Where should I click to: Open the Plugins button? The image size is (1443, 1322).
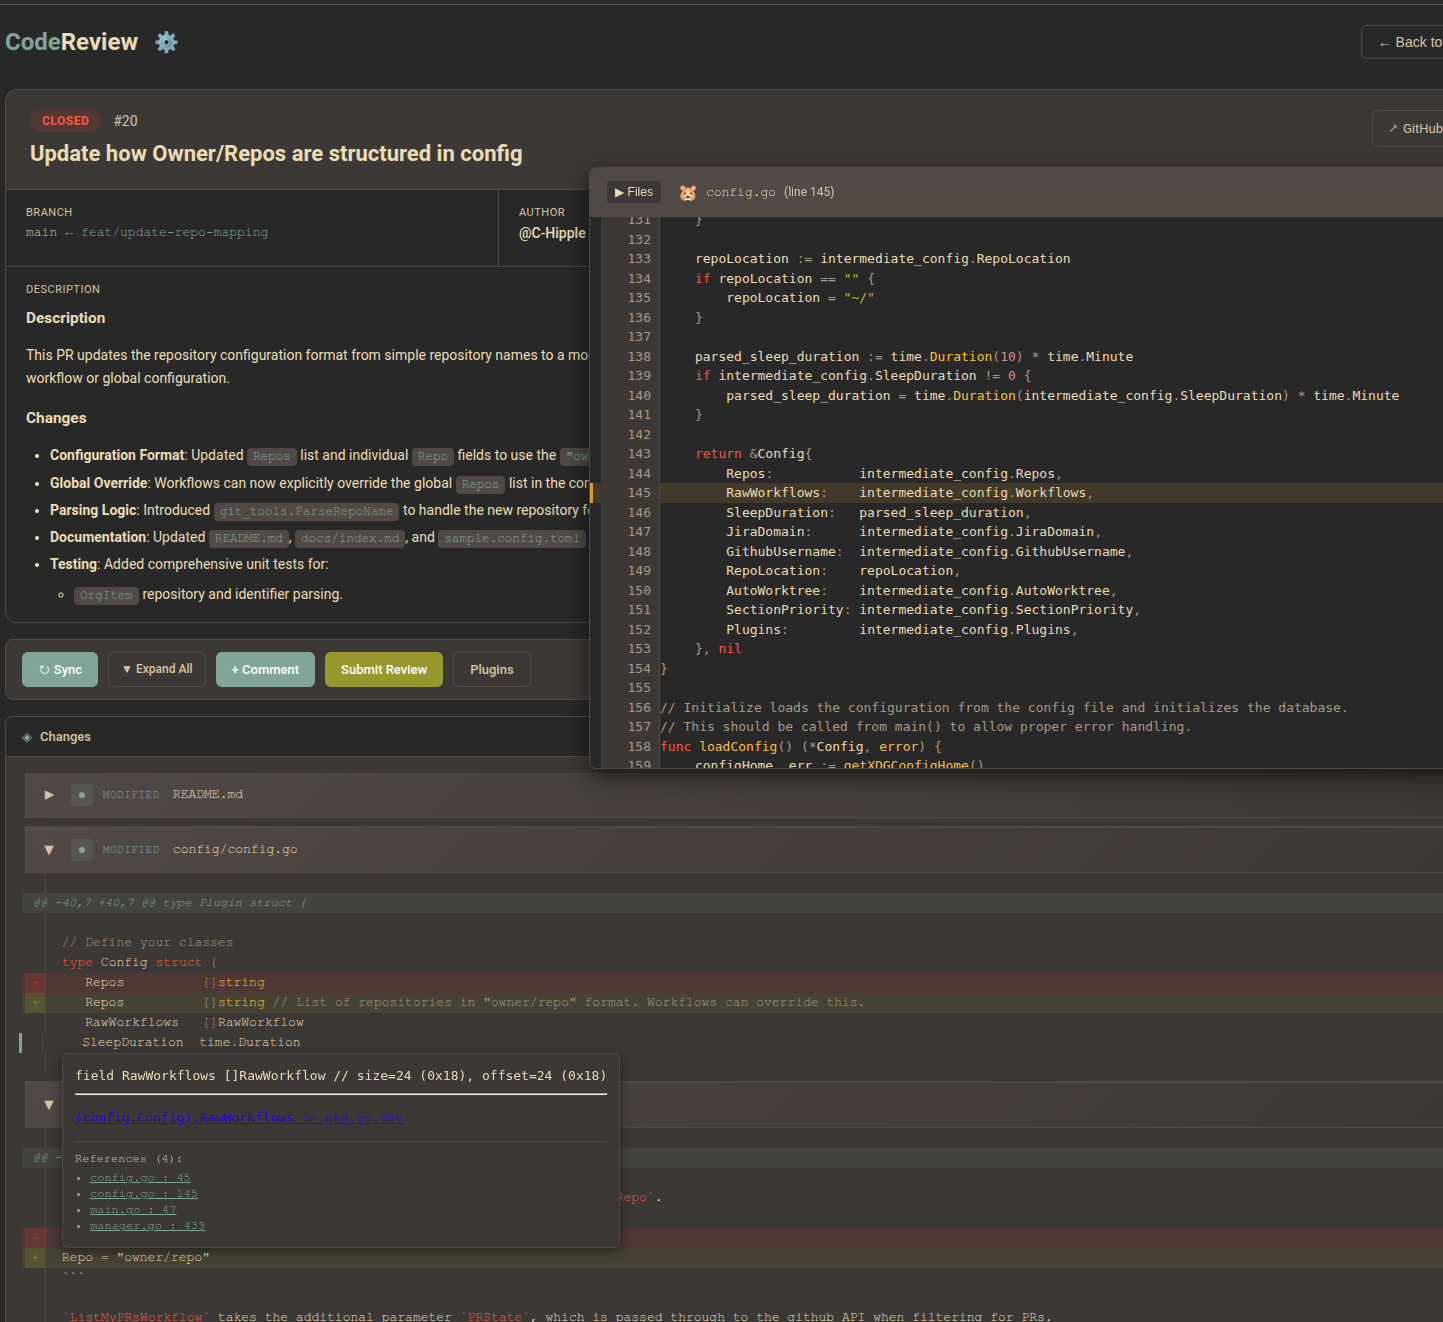[x=492, y=669]
